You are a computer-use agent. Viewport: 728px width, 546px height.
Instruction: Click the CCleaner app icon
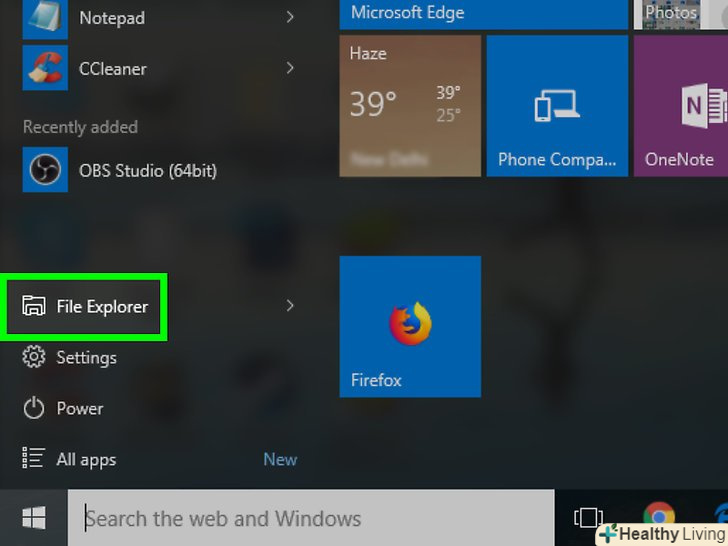[45, 68]
